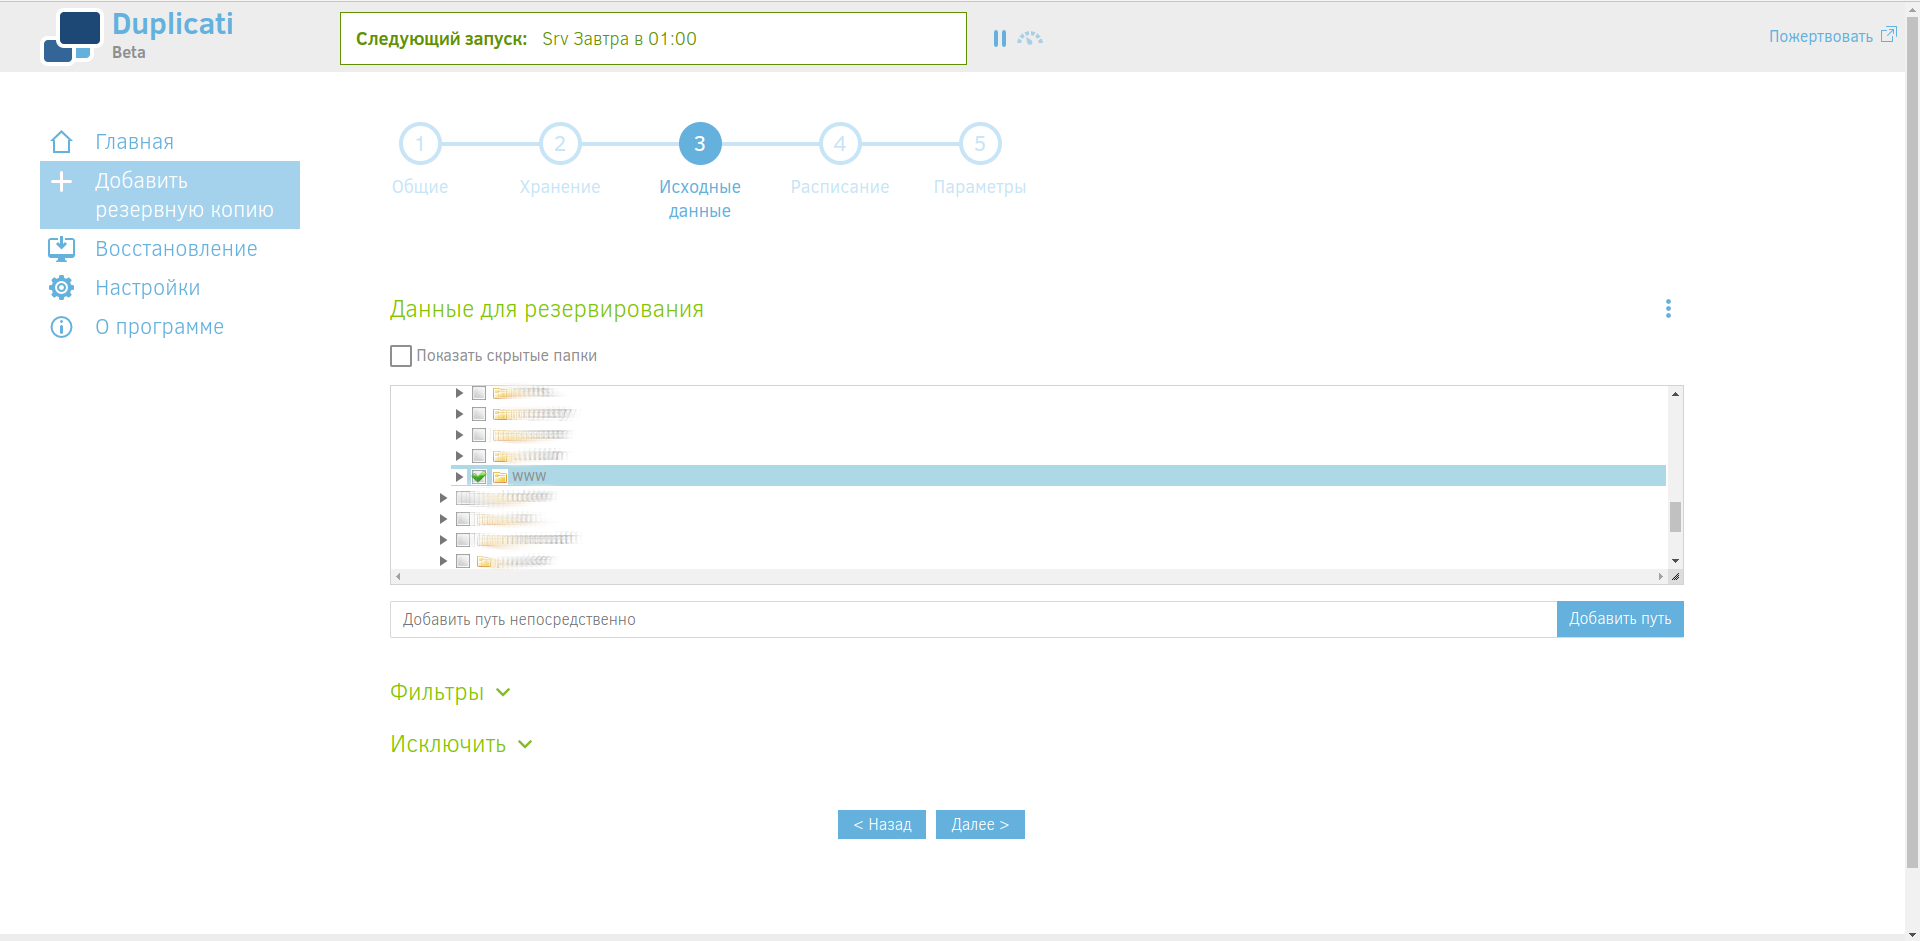Select wizard step 3 Исходные данные
Viewport: 1920px width, 941px height.
[700, 144]
